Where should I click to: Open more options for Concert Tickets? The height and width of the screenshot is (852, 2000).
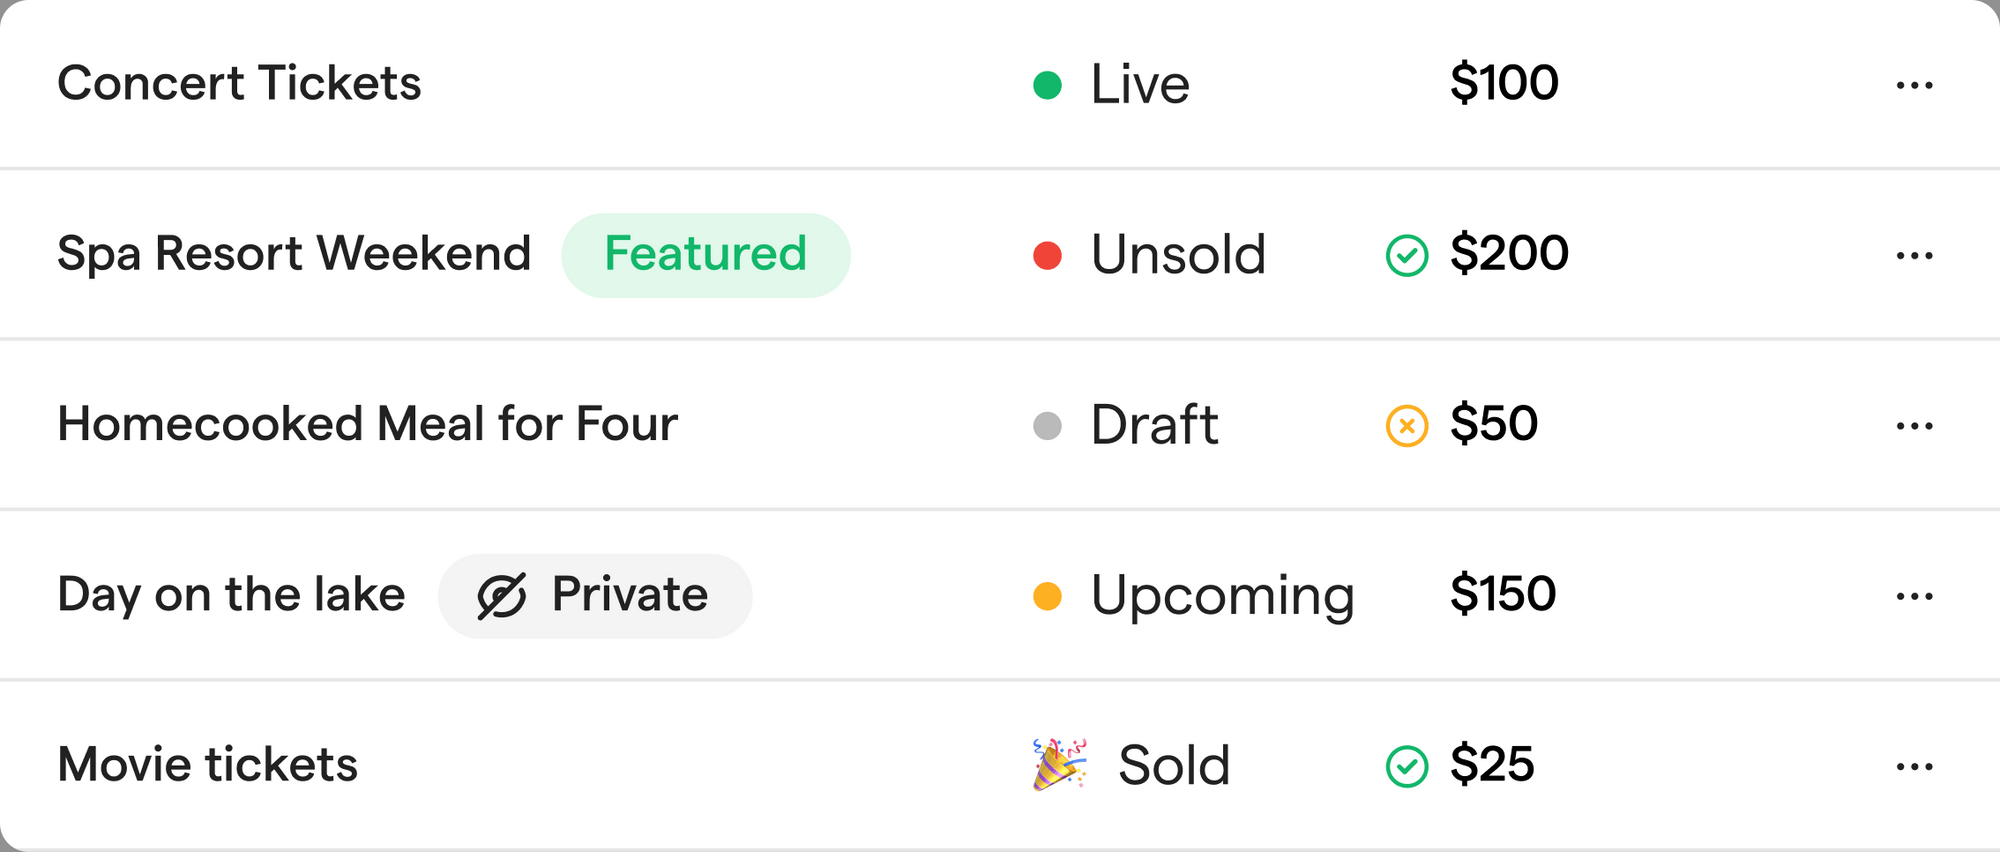(1914, 85)
